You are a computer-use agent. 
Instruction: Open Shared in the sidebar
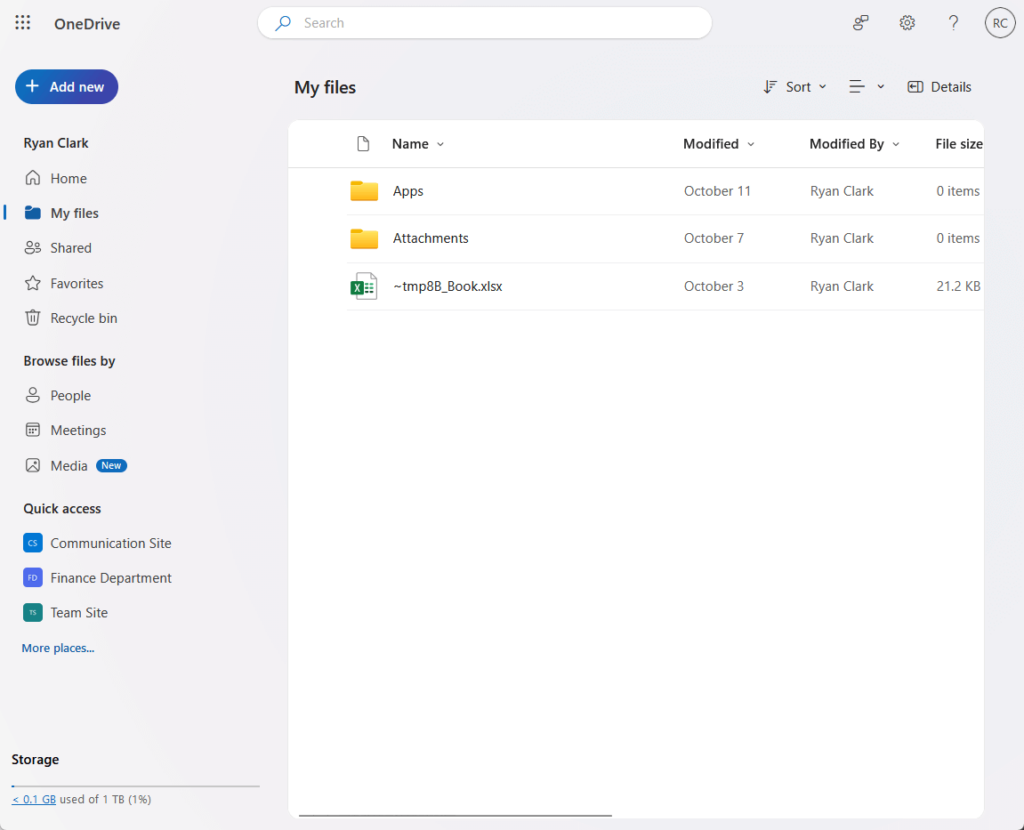point(71,247)
